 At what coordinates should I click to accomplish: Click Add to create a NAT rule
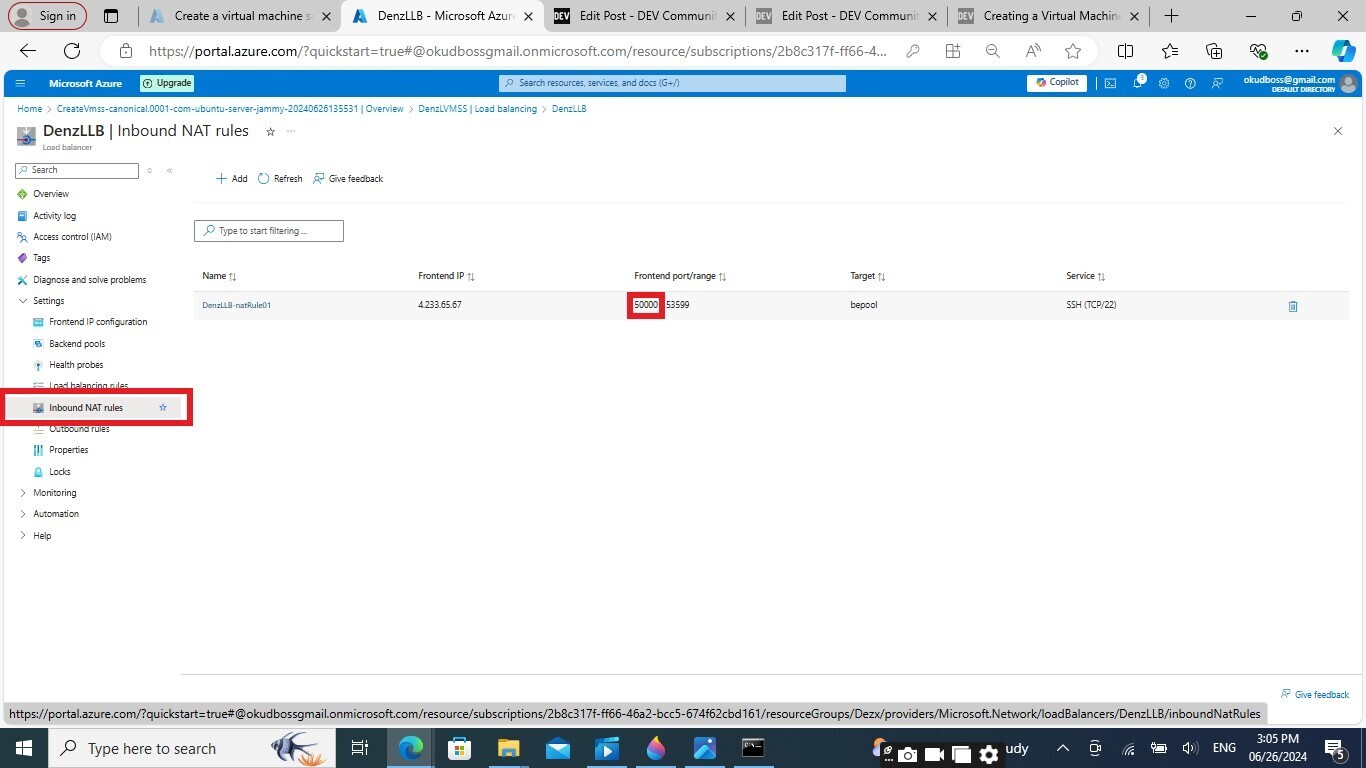click(232, 179)
